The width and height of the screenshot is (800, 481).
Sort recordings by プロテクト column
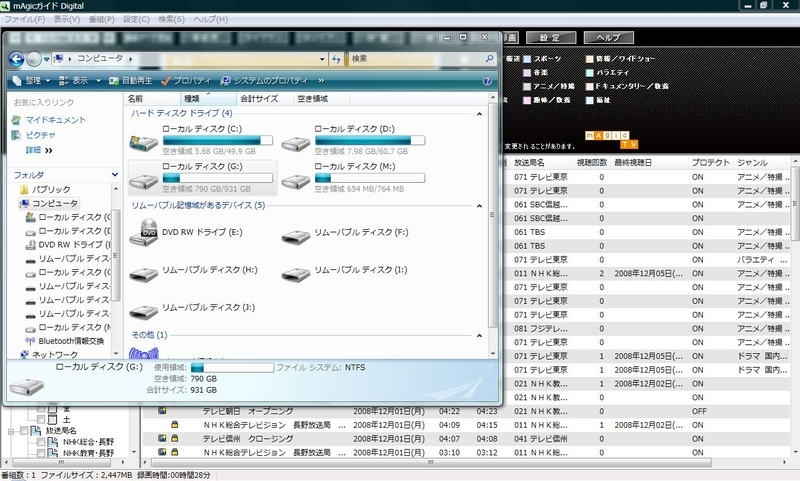(710, 163)
